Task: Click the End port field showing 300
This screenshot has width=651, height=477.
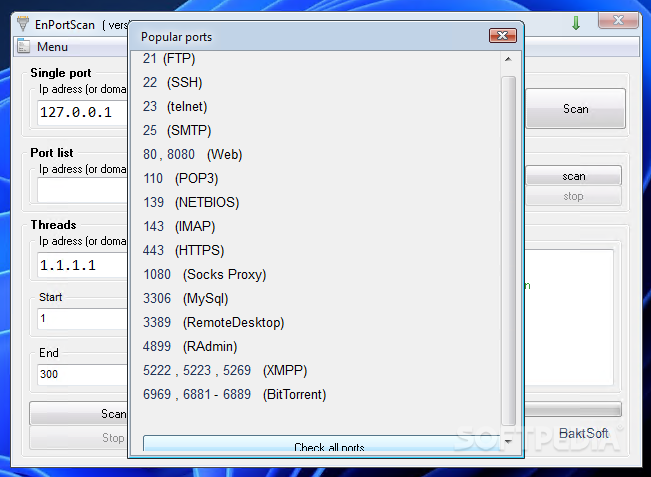Action: 82,374
